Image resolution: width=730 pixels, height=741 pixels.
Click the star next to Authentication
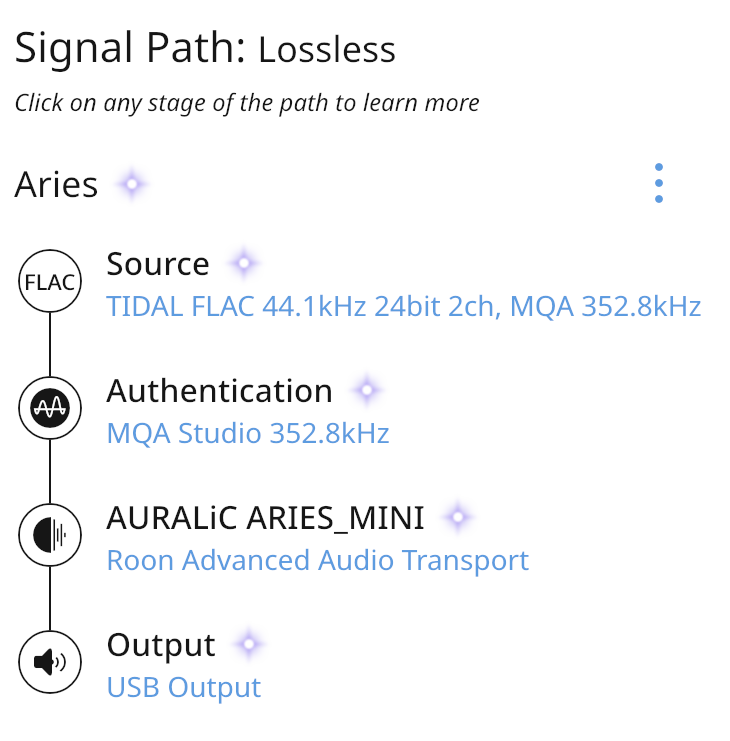coord(367,390)
